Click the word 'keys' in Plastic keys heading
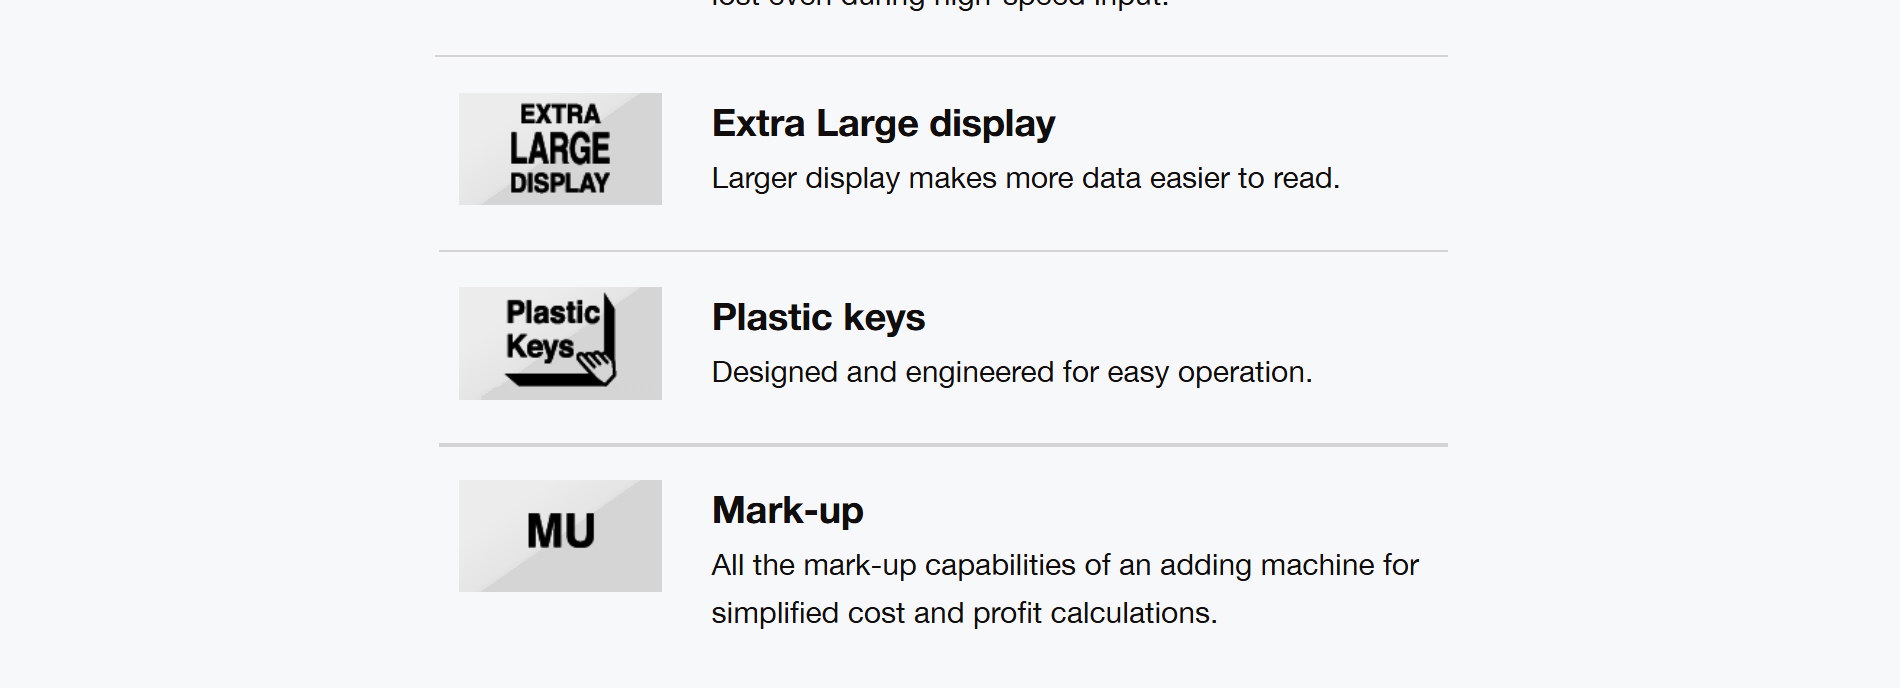The width and height of the screenshot is (1900, 688). point(884,319)
